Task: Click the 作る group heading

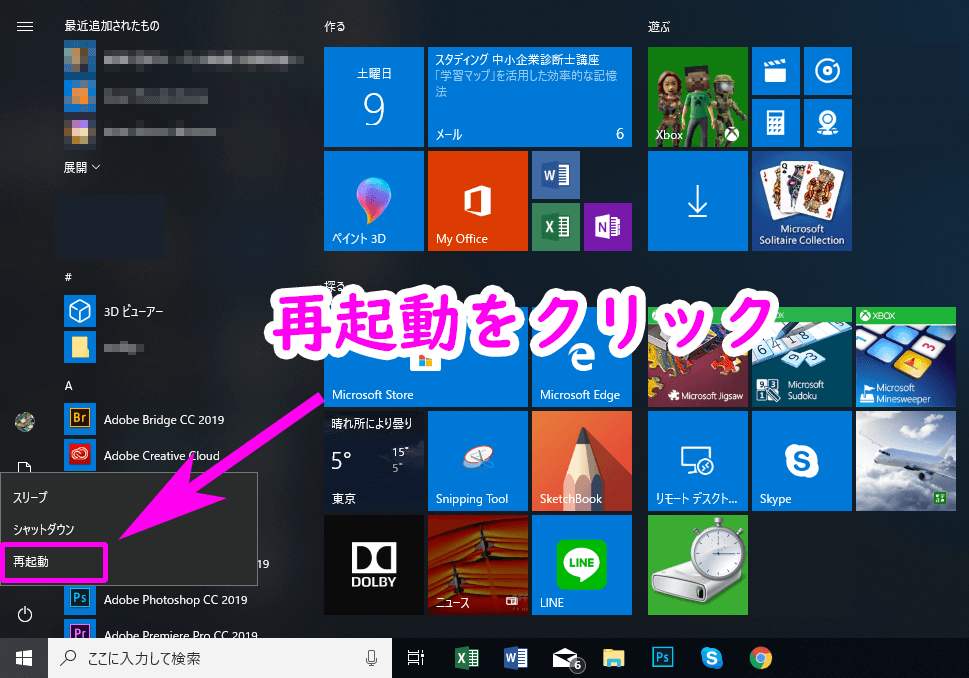Action: (x=335, y=27)
